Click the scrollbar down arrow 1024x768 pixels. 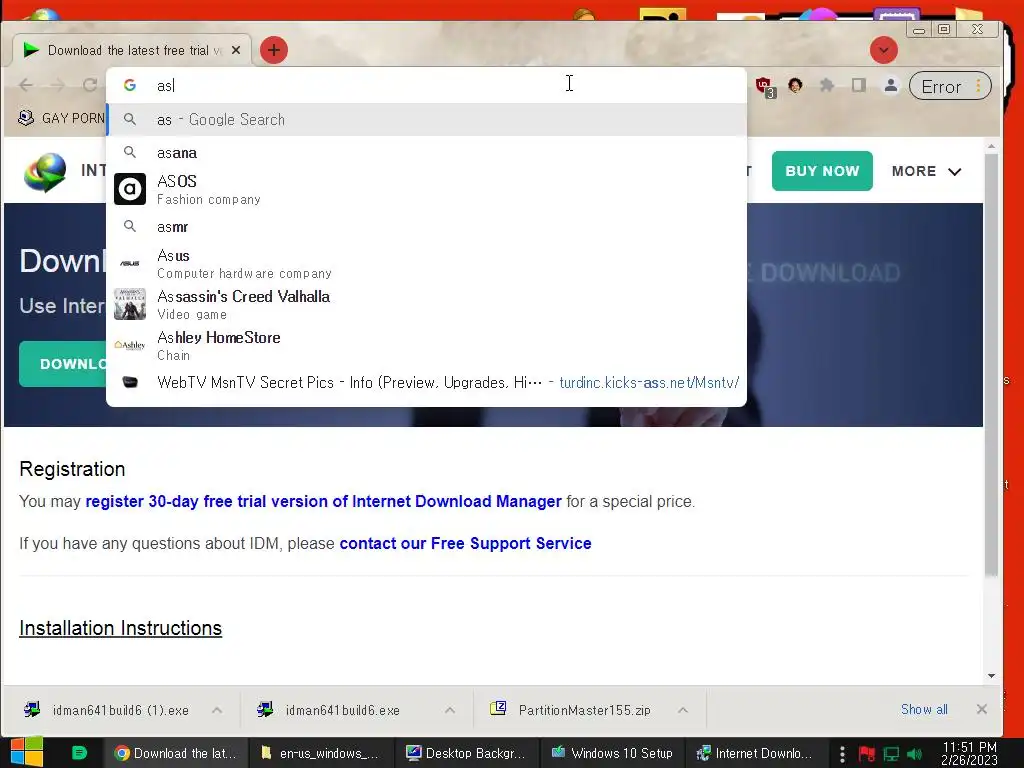point(991,676)
